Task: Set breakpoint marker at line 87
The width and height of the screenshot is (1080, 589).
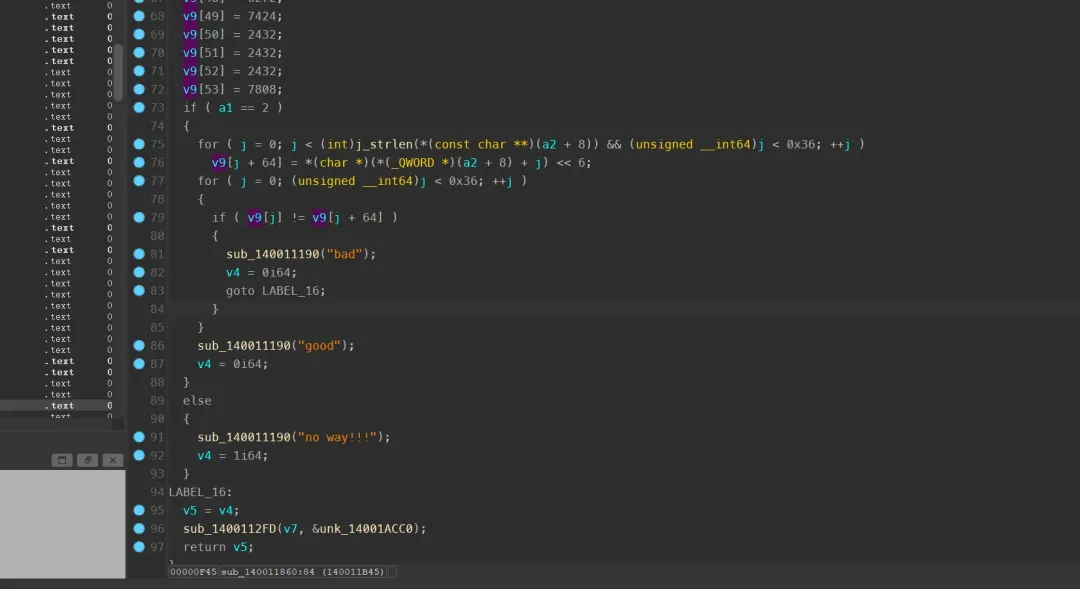Action: click(x=139, y=364)
